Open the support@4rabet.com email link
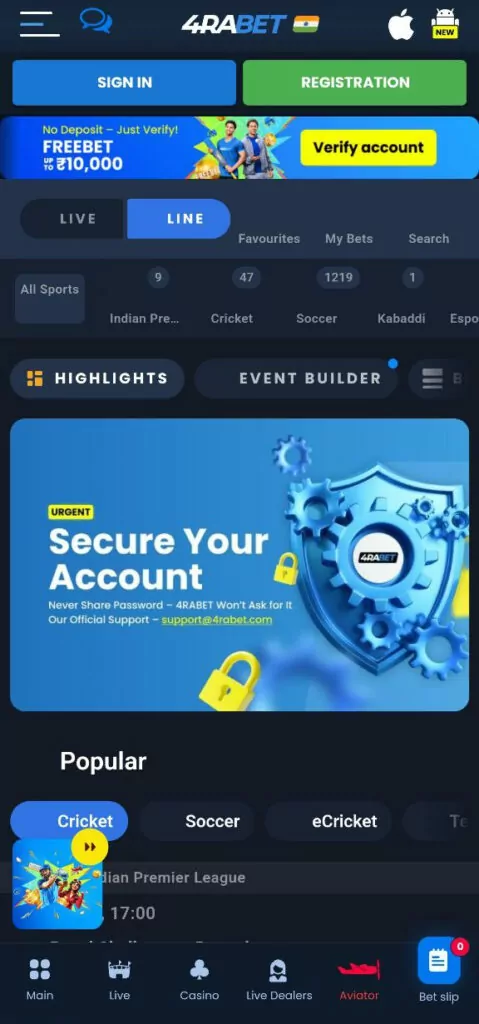The image size is (479, 1024). pos(217,620)
